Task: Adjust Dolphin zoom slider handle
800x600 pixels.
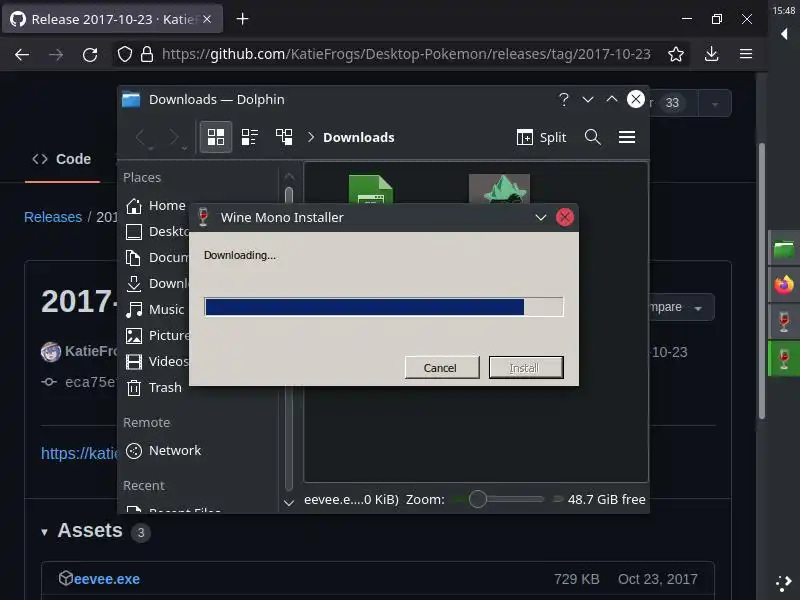Action: pyautogui.click(x=478, y=499)
